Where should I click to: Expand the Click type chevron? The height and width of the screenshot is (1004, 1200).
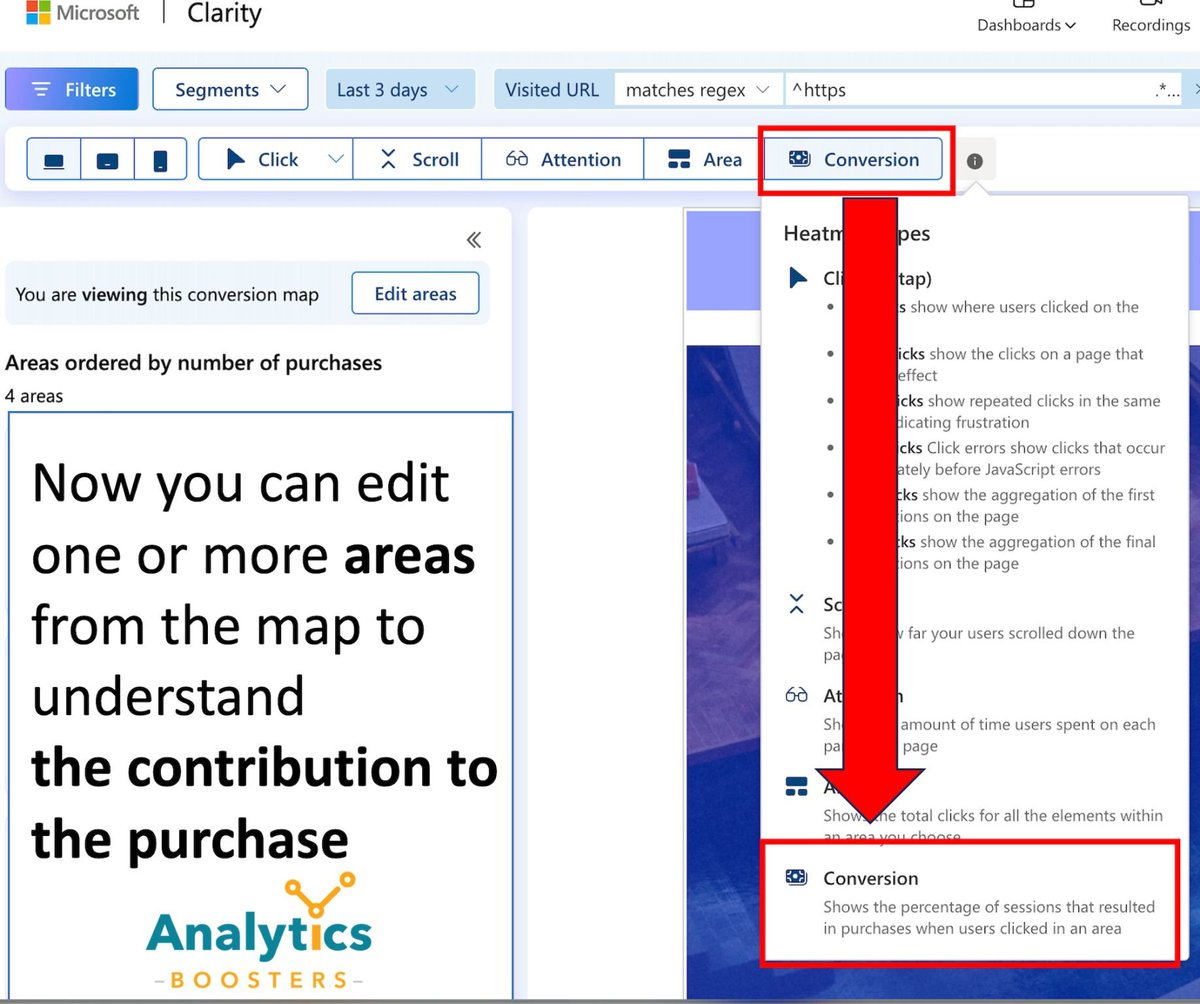337,160
